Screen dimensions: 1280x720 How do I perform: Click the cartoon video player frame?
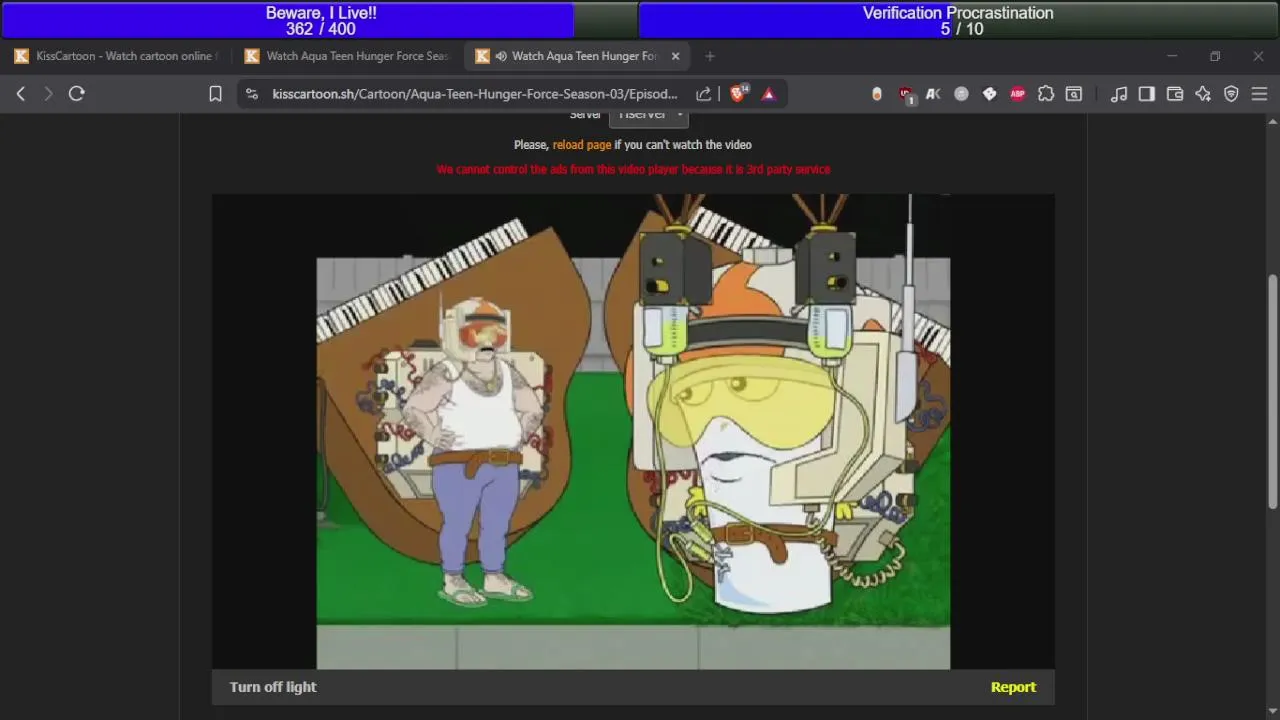(633, 431)
